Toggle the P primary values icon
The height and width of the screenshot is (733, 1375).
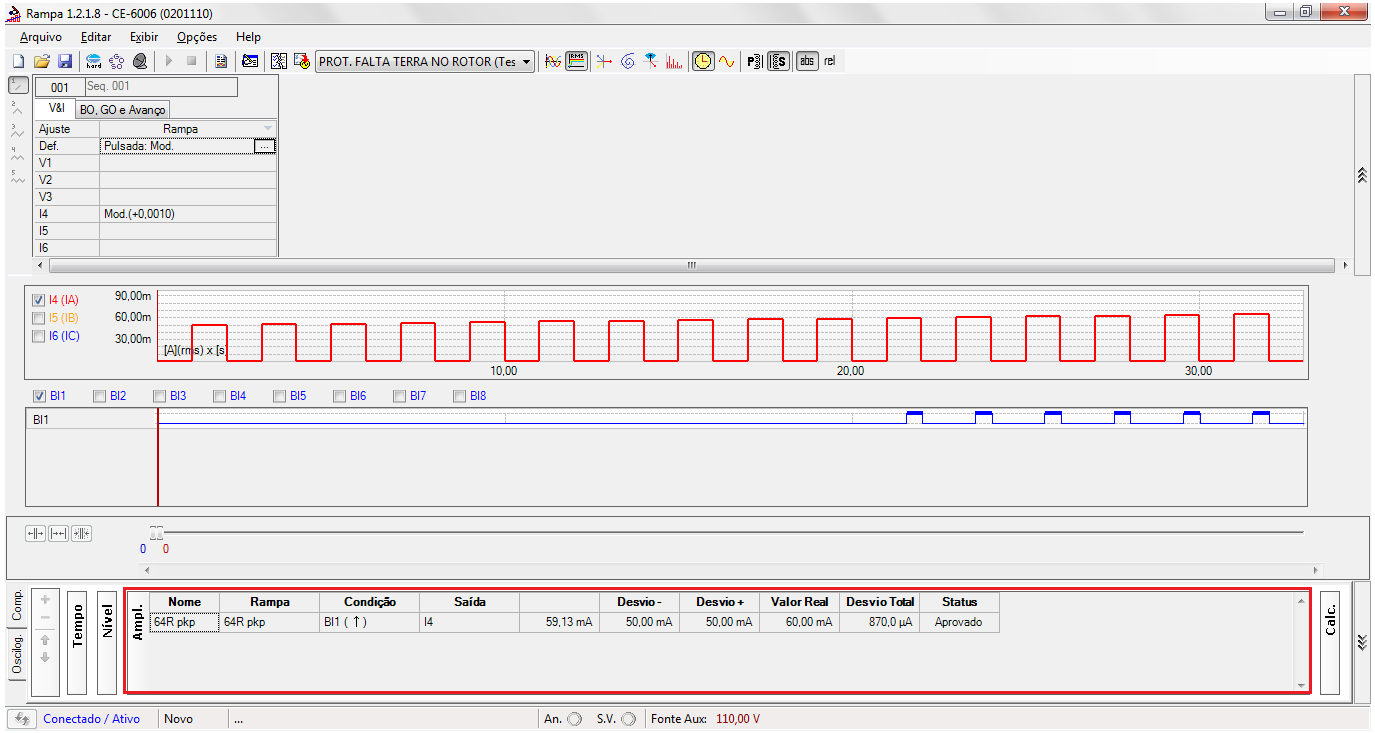(755, 61)
